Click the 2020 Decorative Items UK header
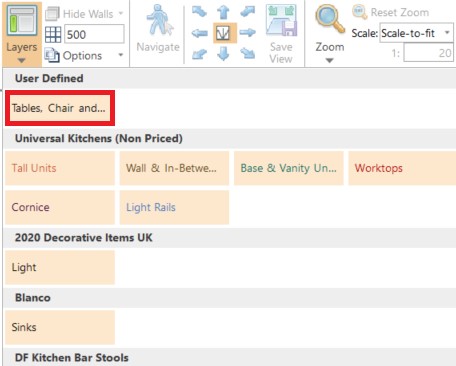This screenshot has width=456, height=366. (230, 238)
